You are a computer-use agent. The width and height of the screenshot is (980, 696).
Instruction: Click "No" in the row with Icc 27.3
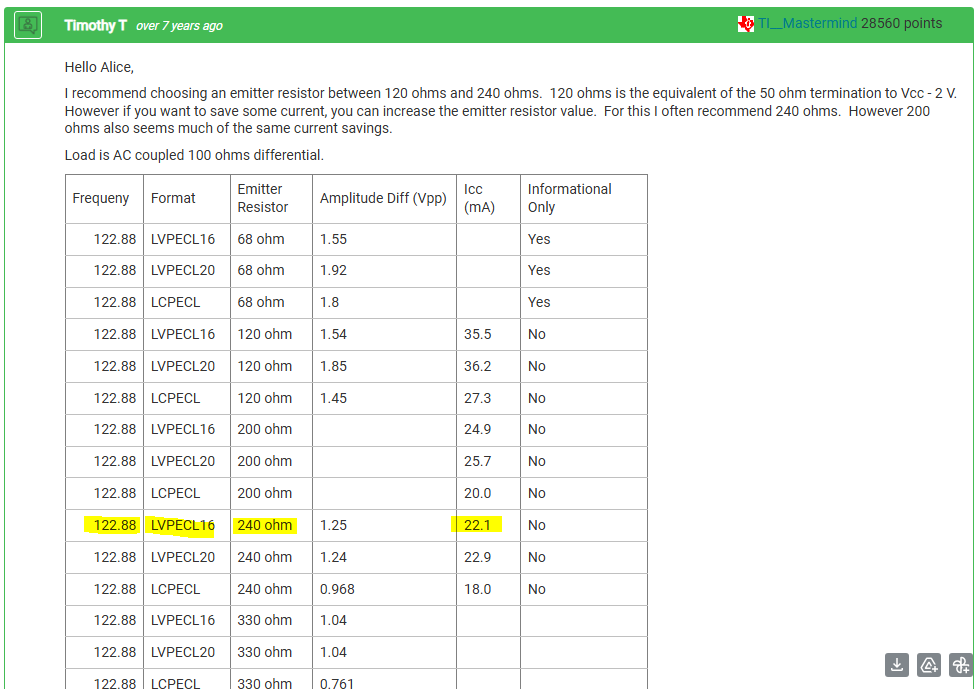point(536,398)
